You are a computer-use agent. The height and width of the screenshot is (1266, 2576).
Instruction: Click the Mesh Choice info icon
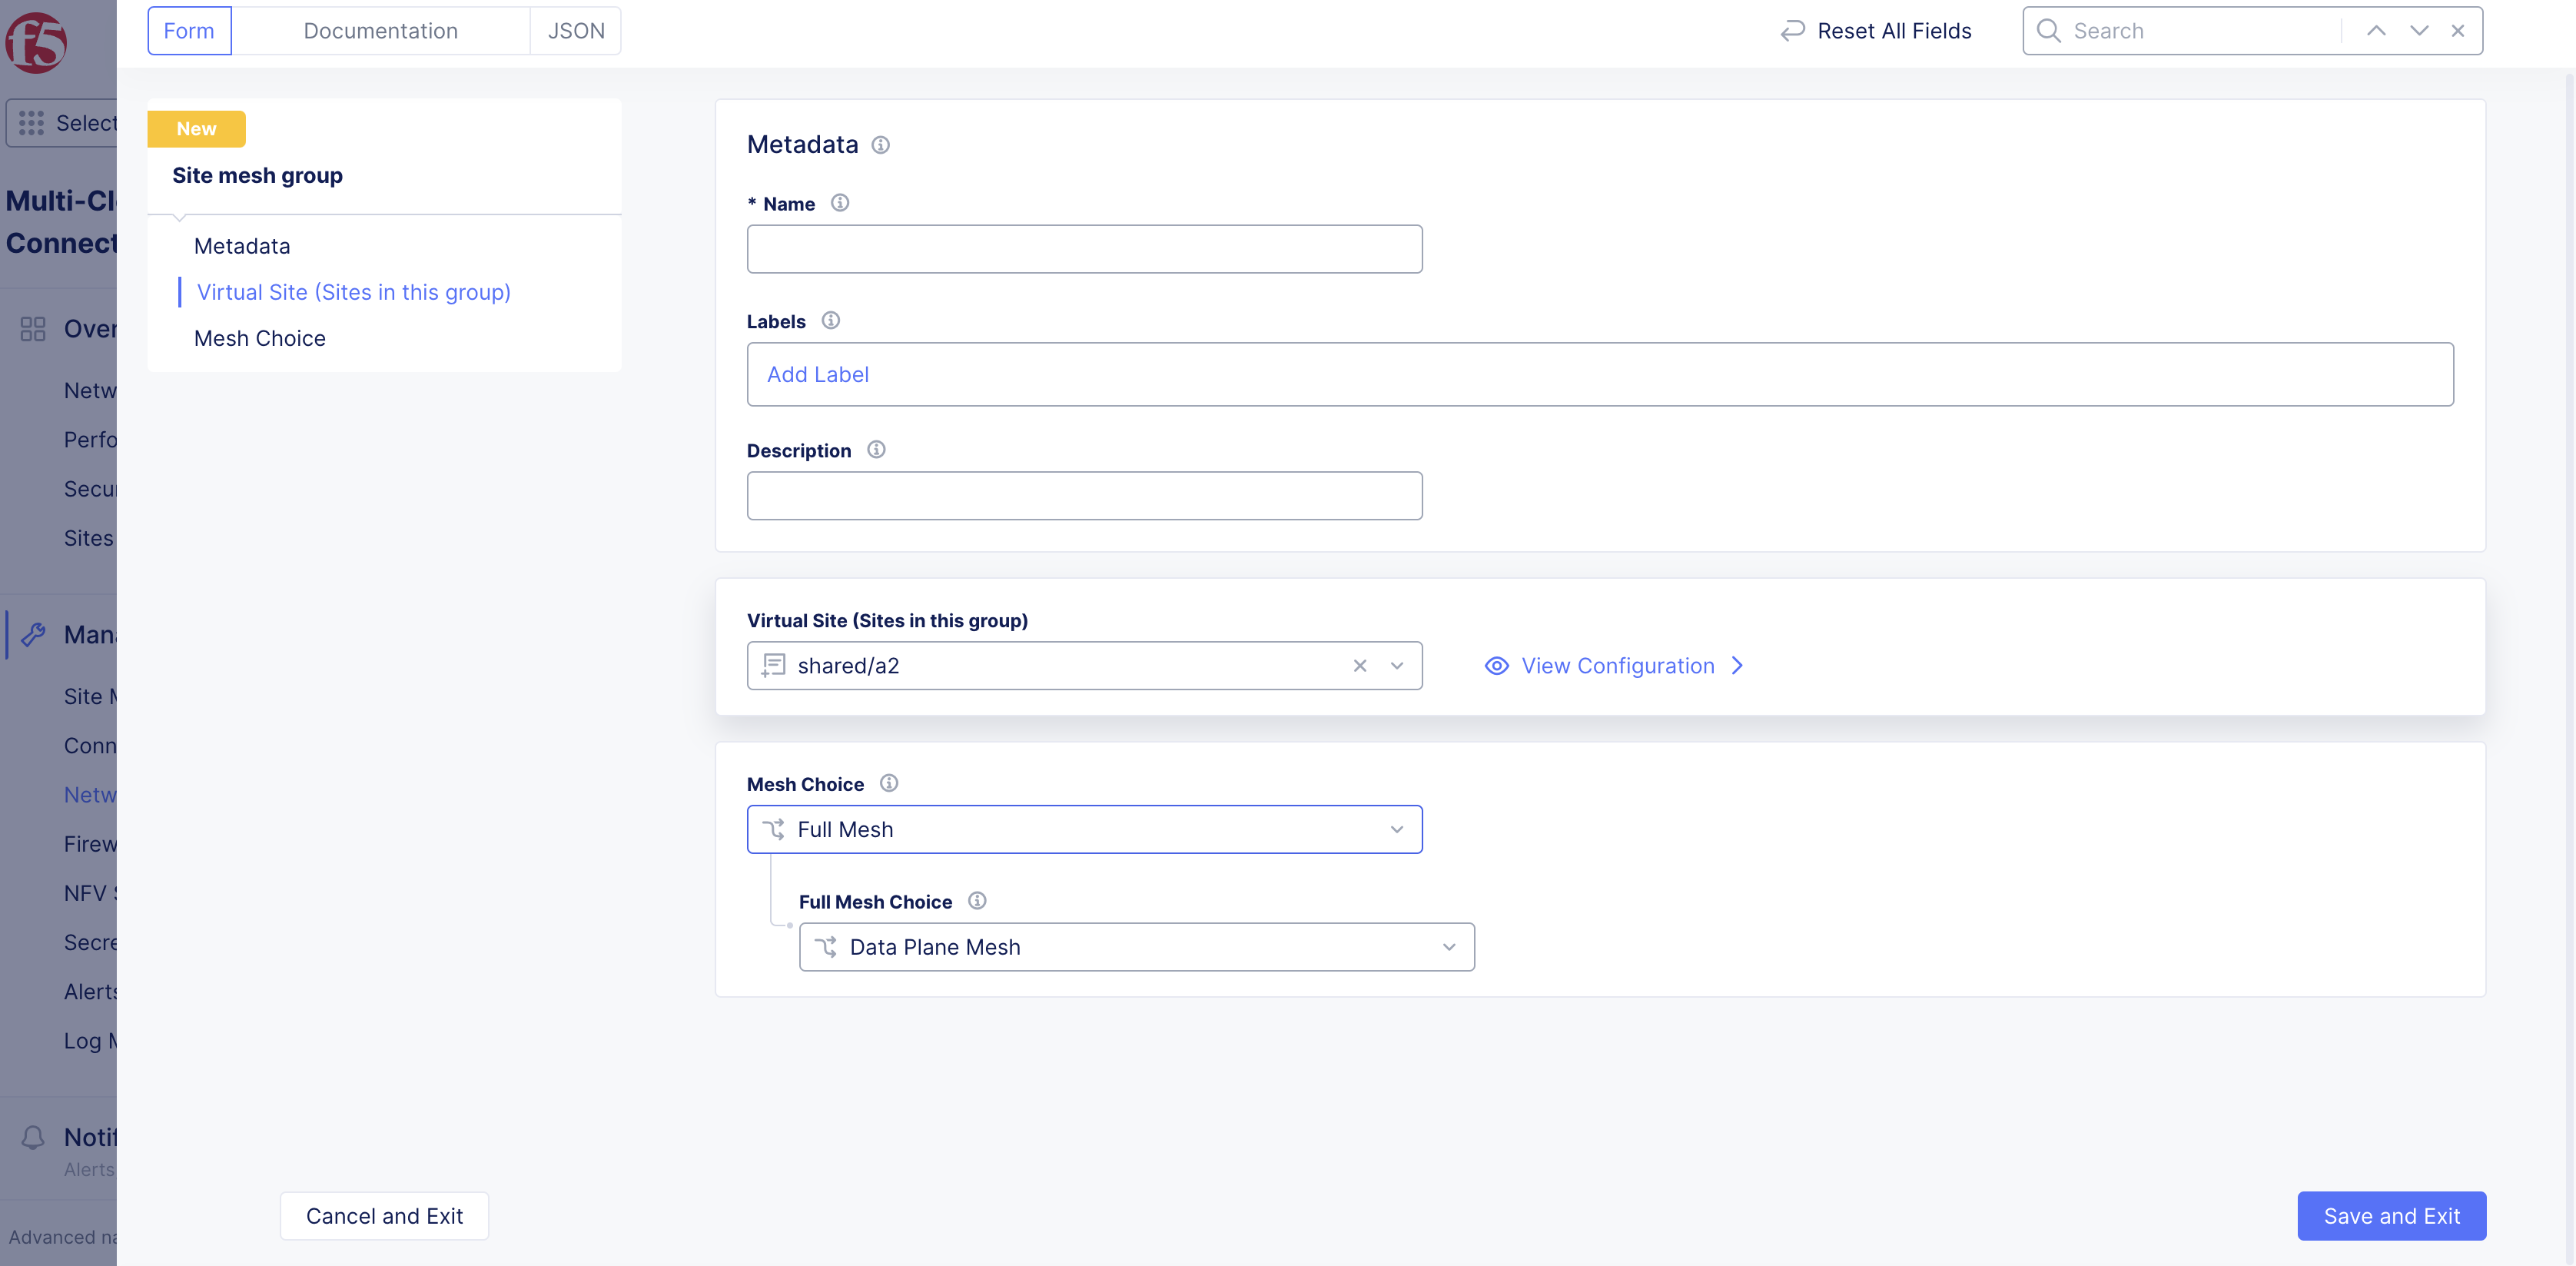(888, 783)
